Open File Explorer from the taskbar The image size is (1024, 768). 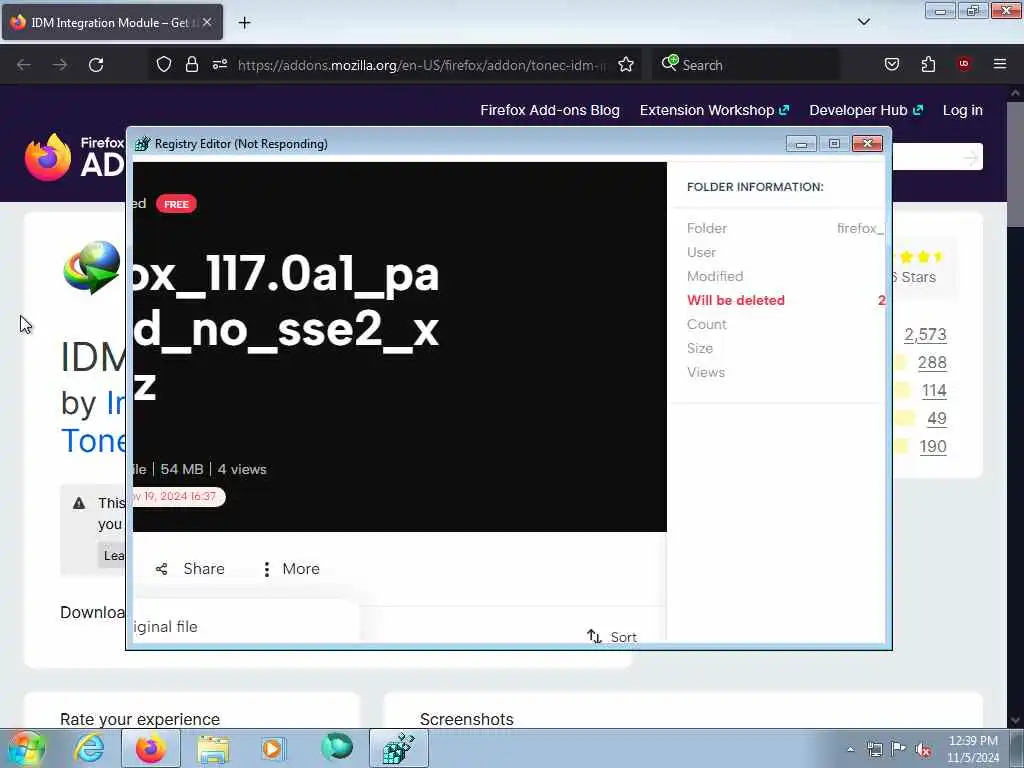tap(213, 749)
